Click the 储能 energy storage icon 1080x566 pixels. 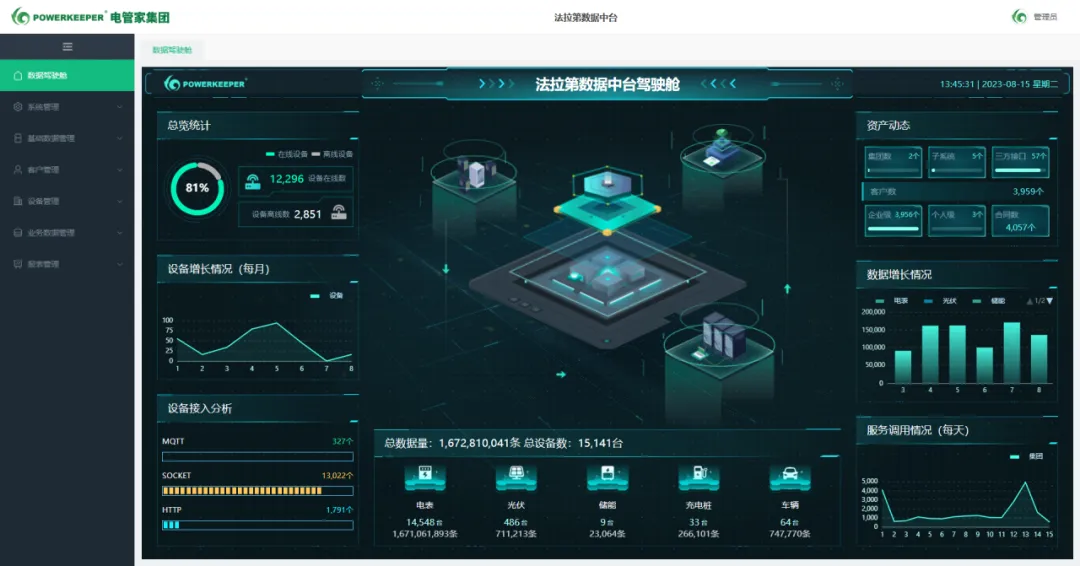(607, 477)
